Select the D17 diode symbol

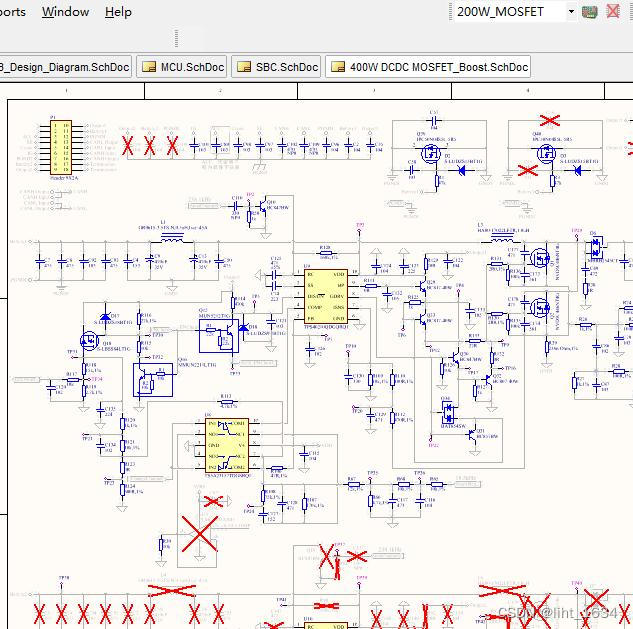(105, 316)
